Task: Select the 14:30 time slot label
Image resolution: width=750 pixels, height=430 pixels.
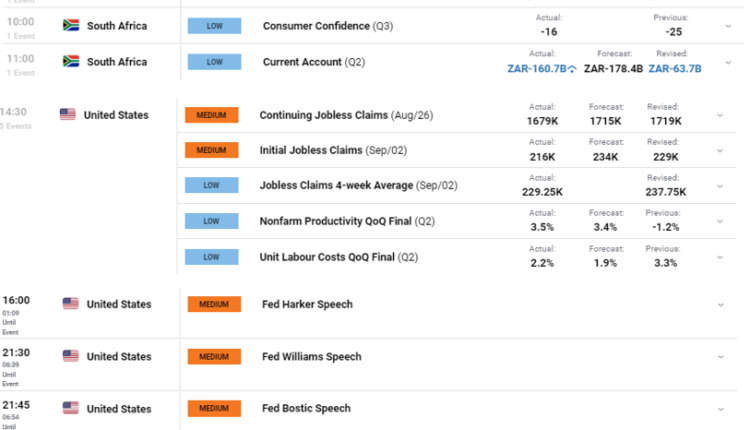Action: pos(15,112)
